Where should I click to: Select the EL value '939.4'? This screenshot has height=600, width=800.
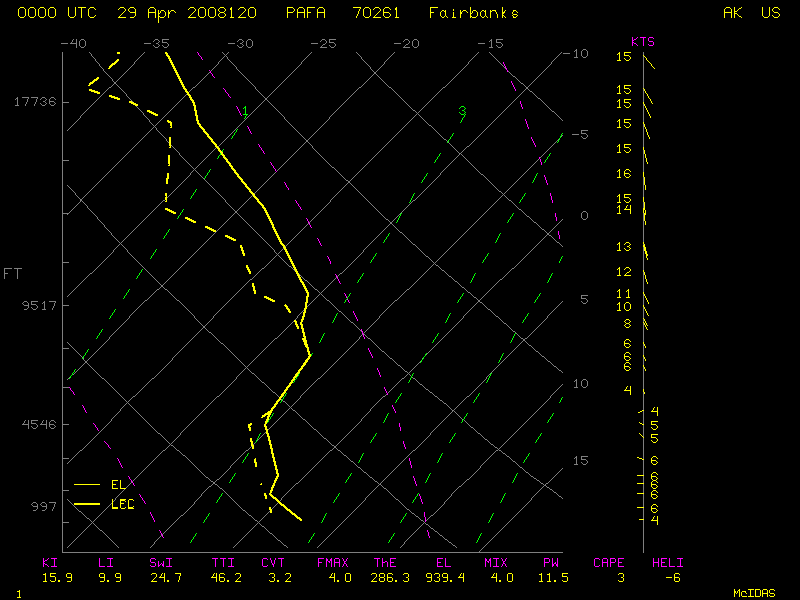coord(445,578)
